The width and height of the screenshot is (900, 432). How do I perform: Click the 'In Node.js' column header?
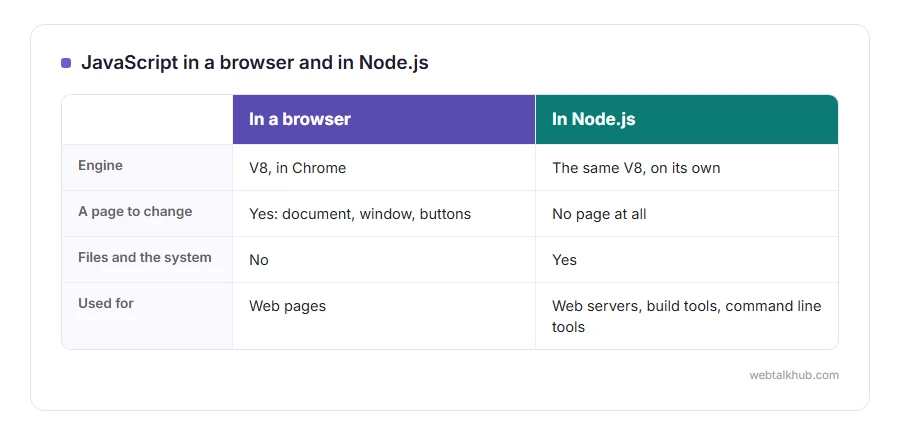click(686, 119)
